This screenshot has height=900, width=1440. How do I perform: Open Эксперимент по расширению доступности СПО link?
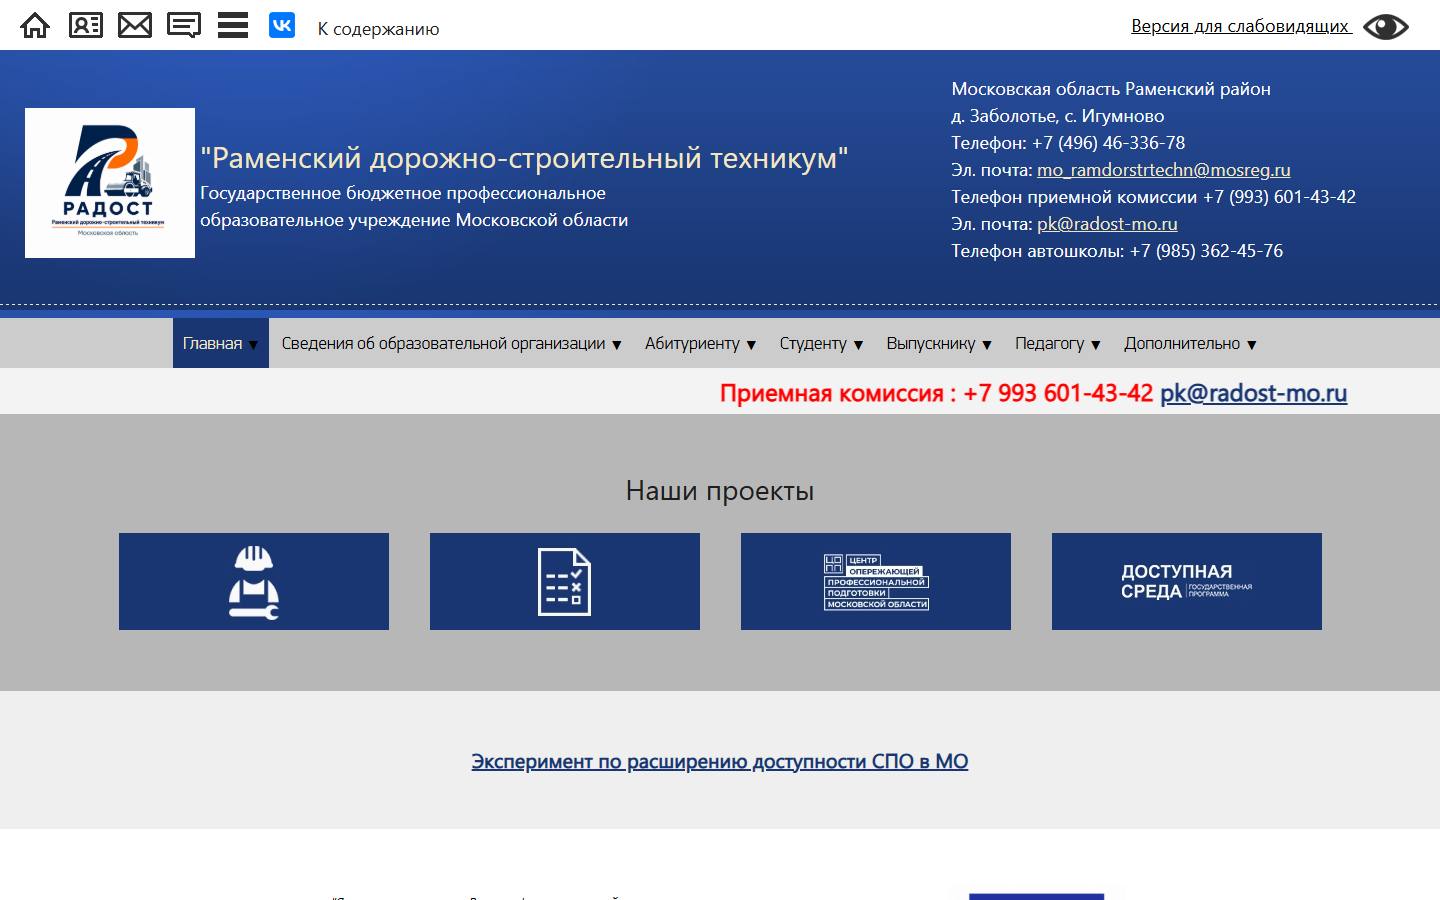coord(720,761)
